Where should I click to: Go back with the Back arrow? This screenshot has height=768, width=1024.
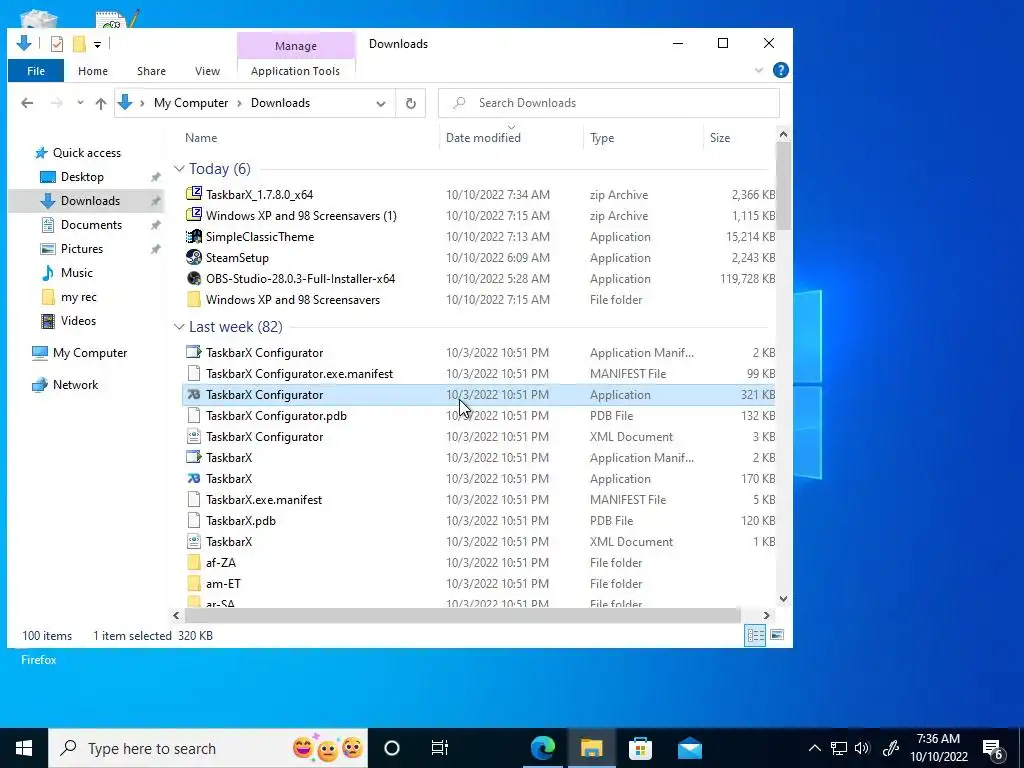point(27,103)
